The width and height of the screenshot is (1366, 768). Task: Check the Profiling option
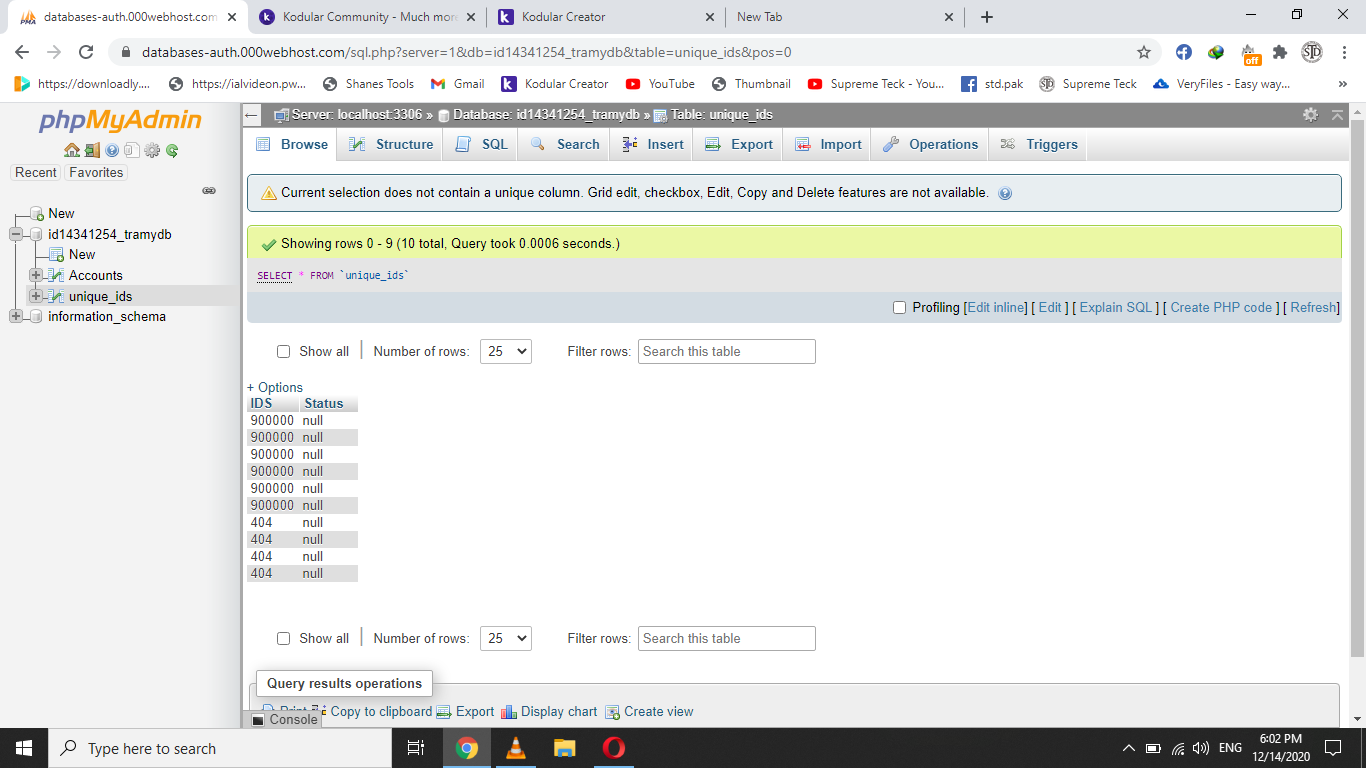pos(898,308)
